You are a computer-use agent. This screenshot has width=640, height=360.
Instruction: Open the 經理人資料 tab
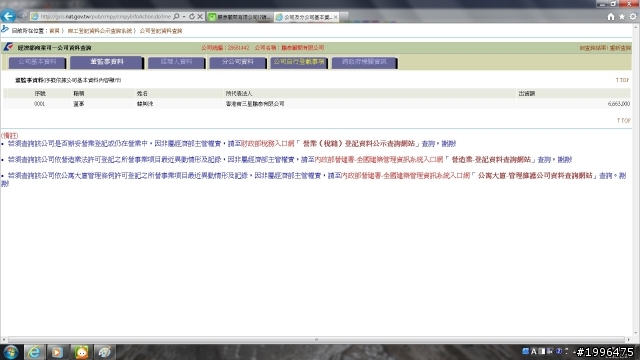tap(176, 62)
